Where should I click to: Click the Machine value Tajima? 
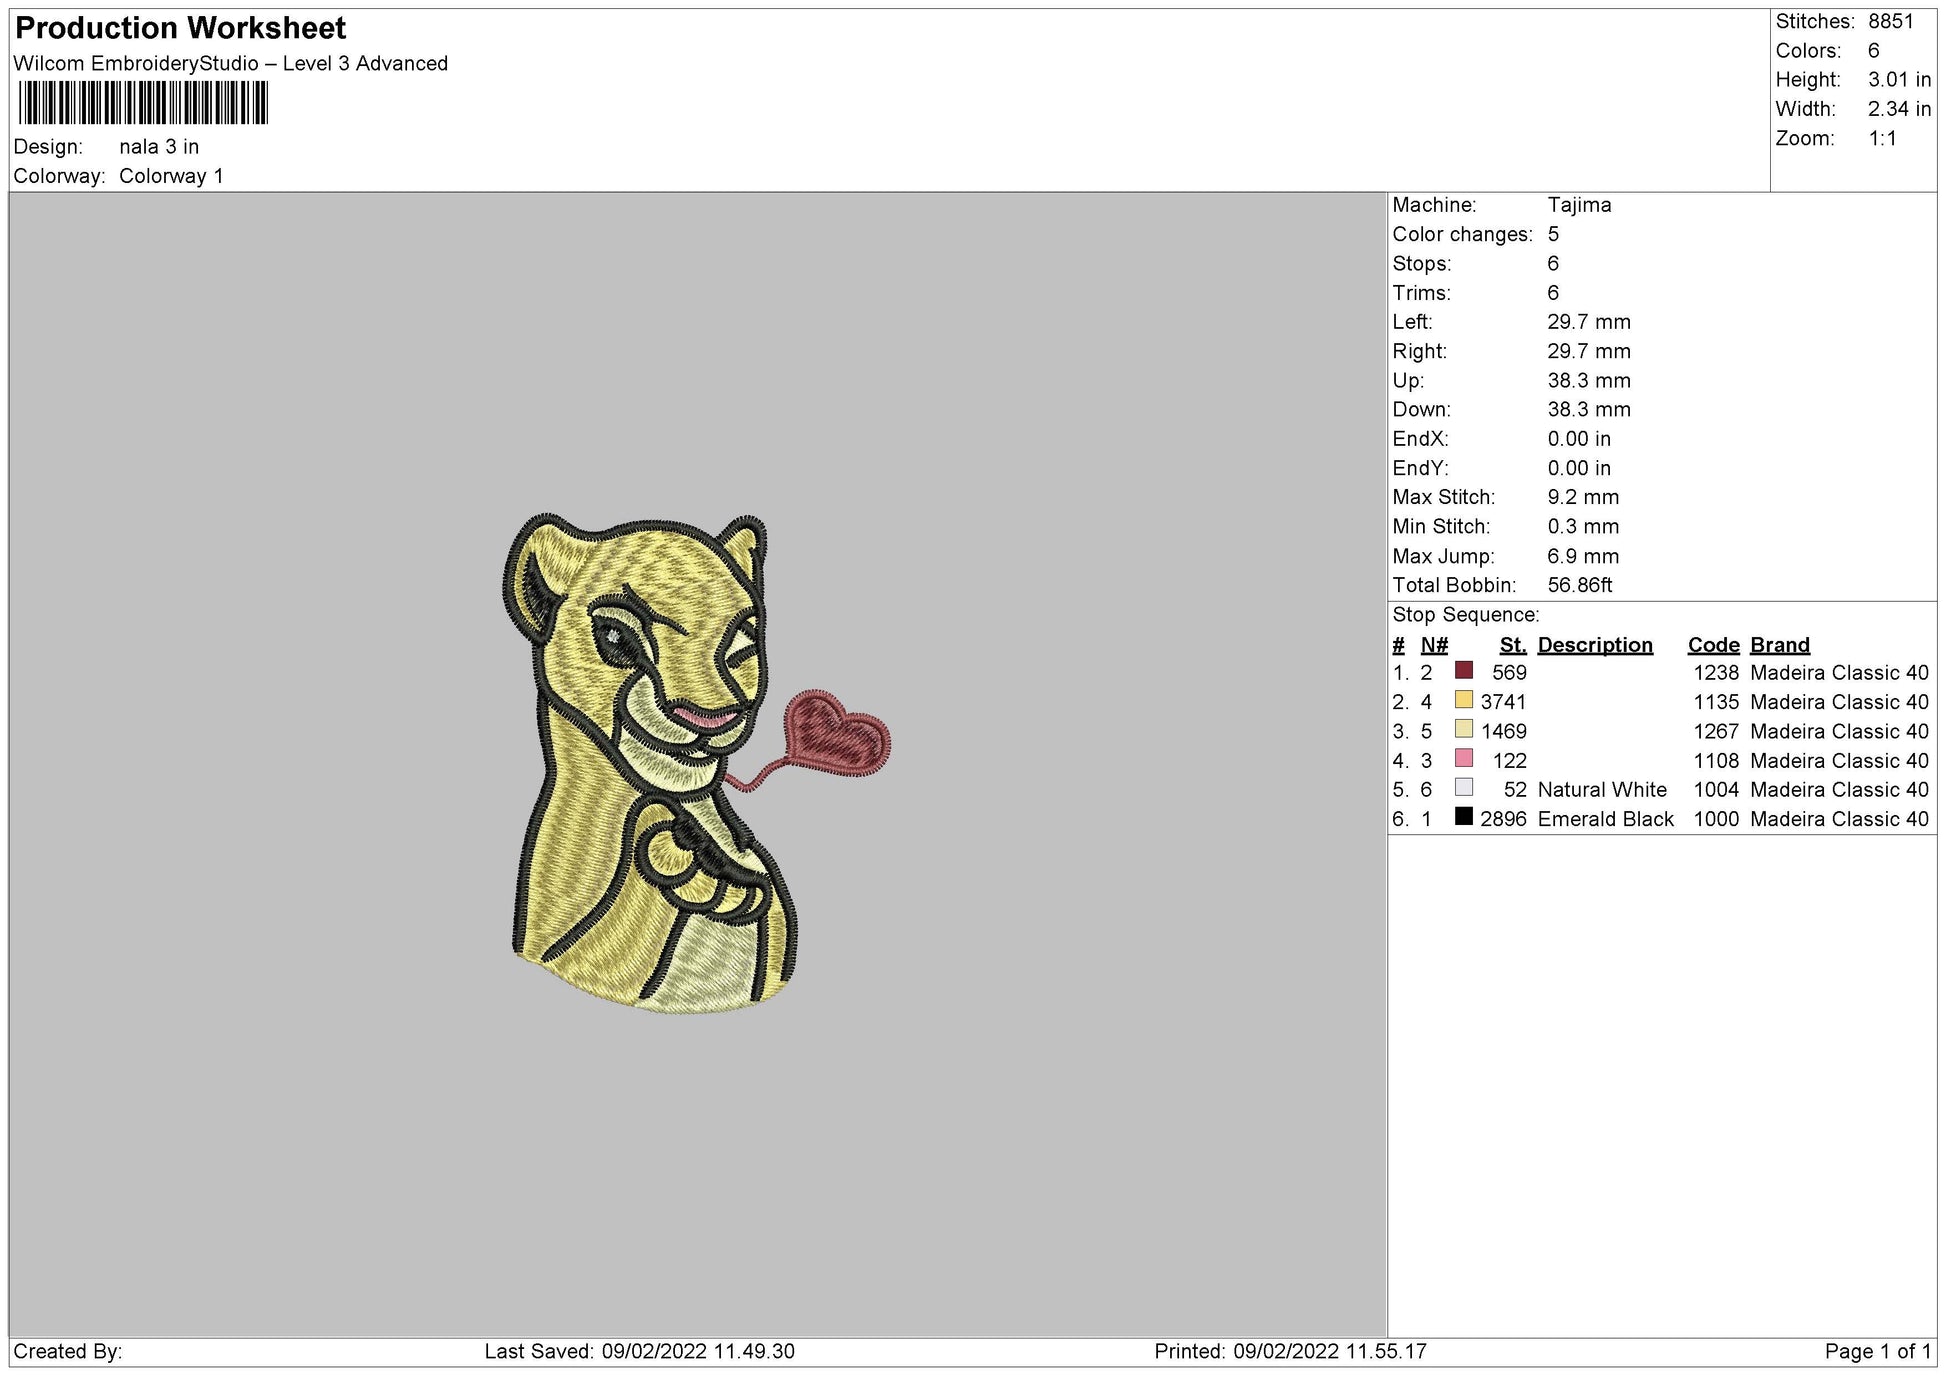(1579, 205)
